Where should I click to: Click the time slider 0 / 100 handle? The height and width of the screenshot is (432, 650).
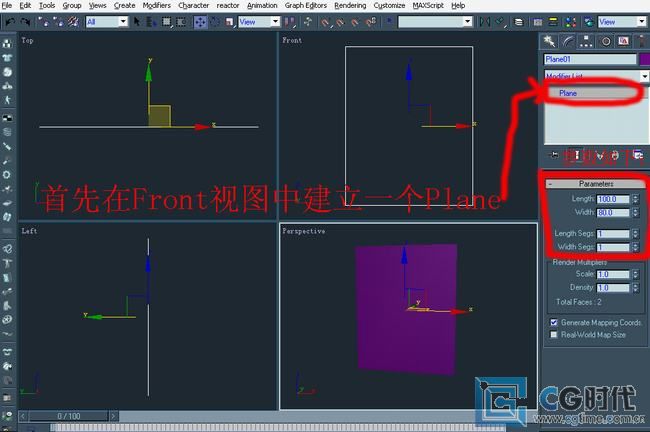click(x=69, y=416)
